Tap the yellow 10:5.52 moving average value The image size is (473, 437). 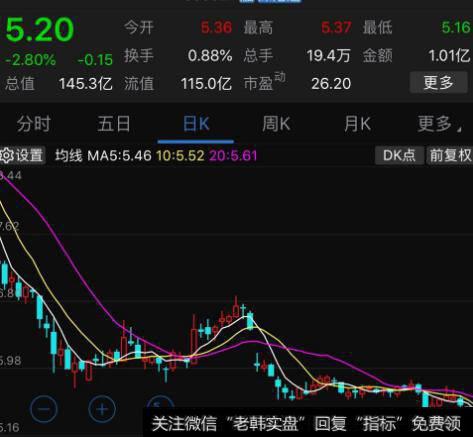[180, 156]
